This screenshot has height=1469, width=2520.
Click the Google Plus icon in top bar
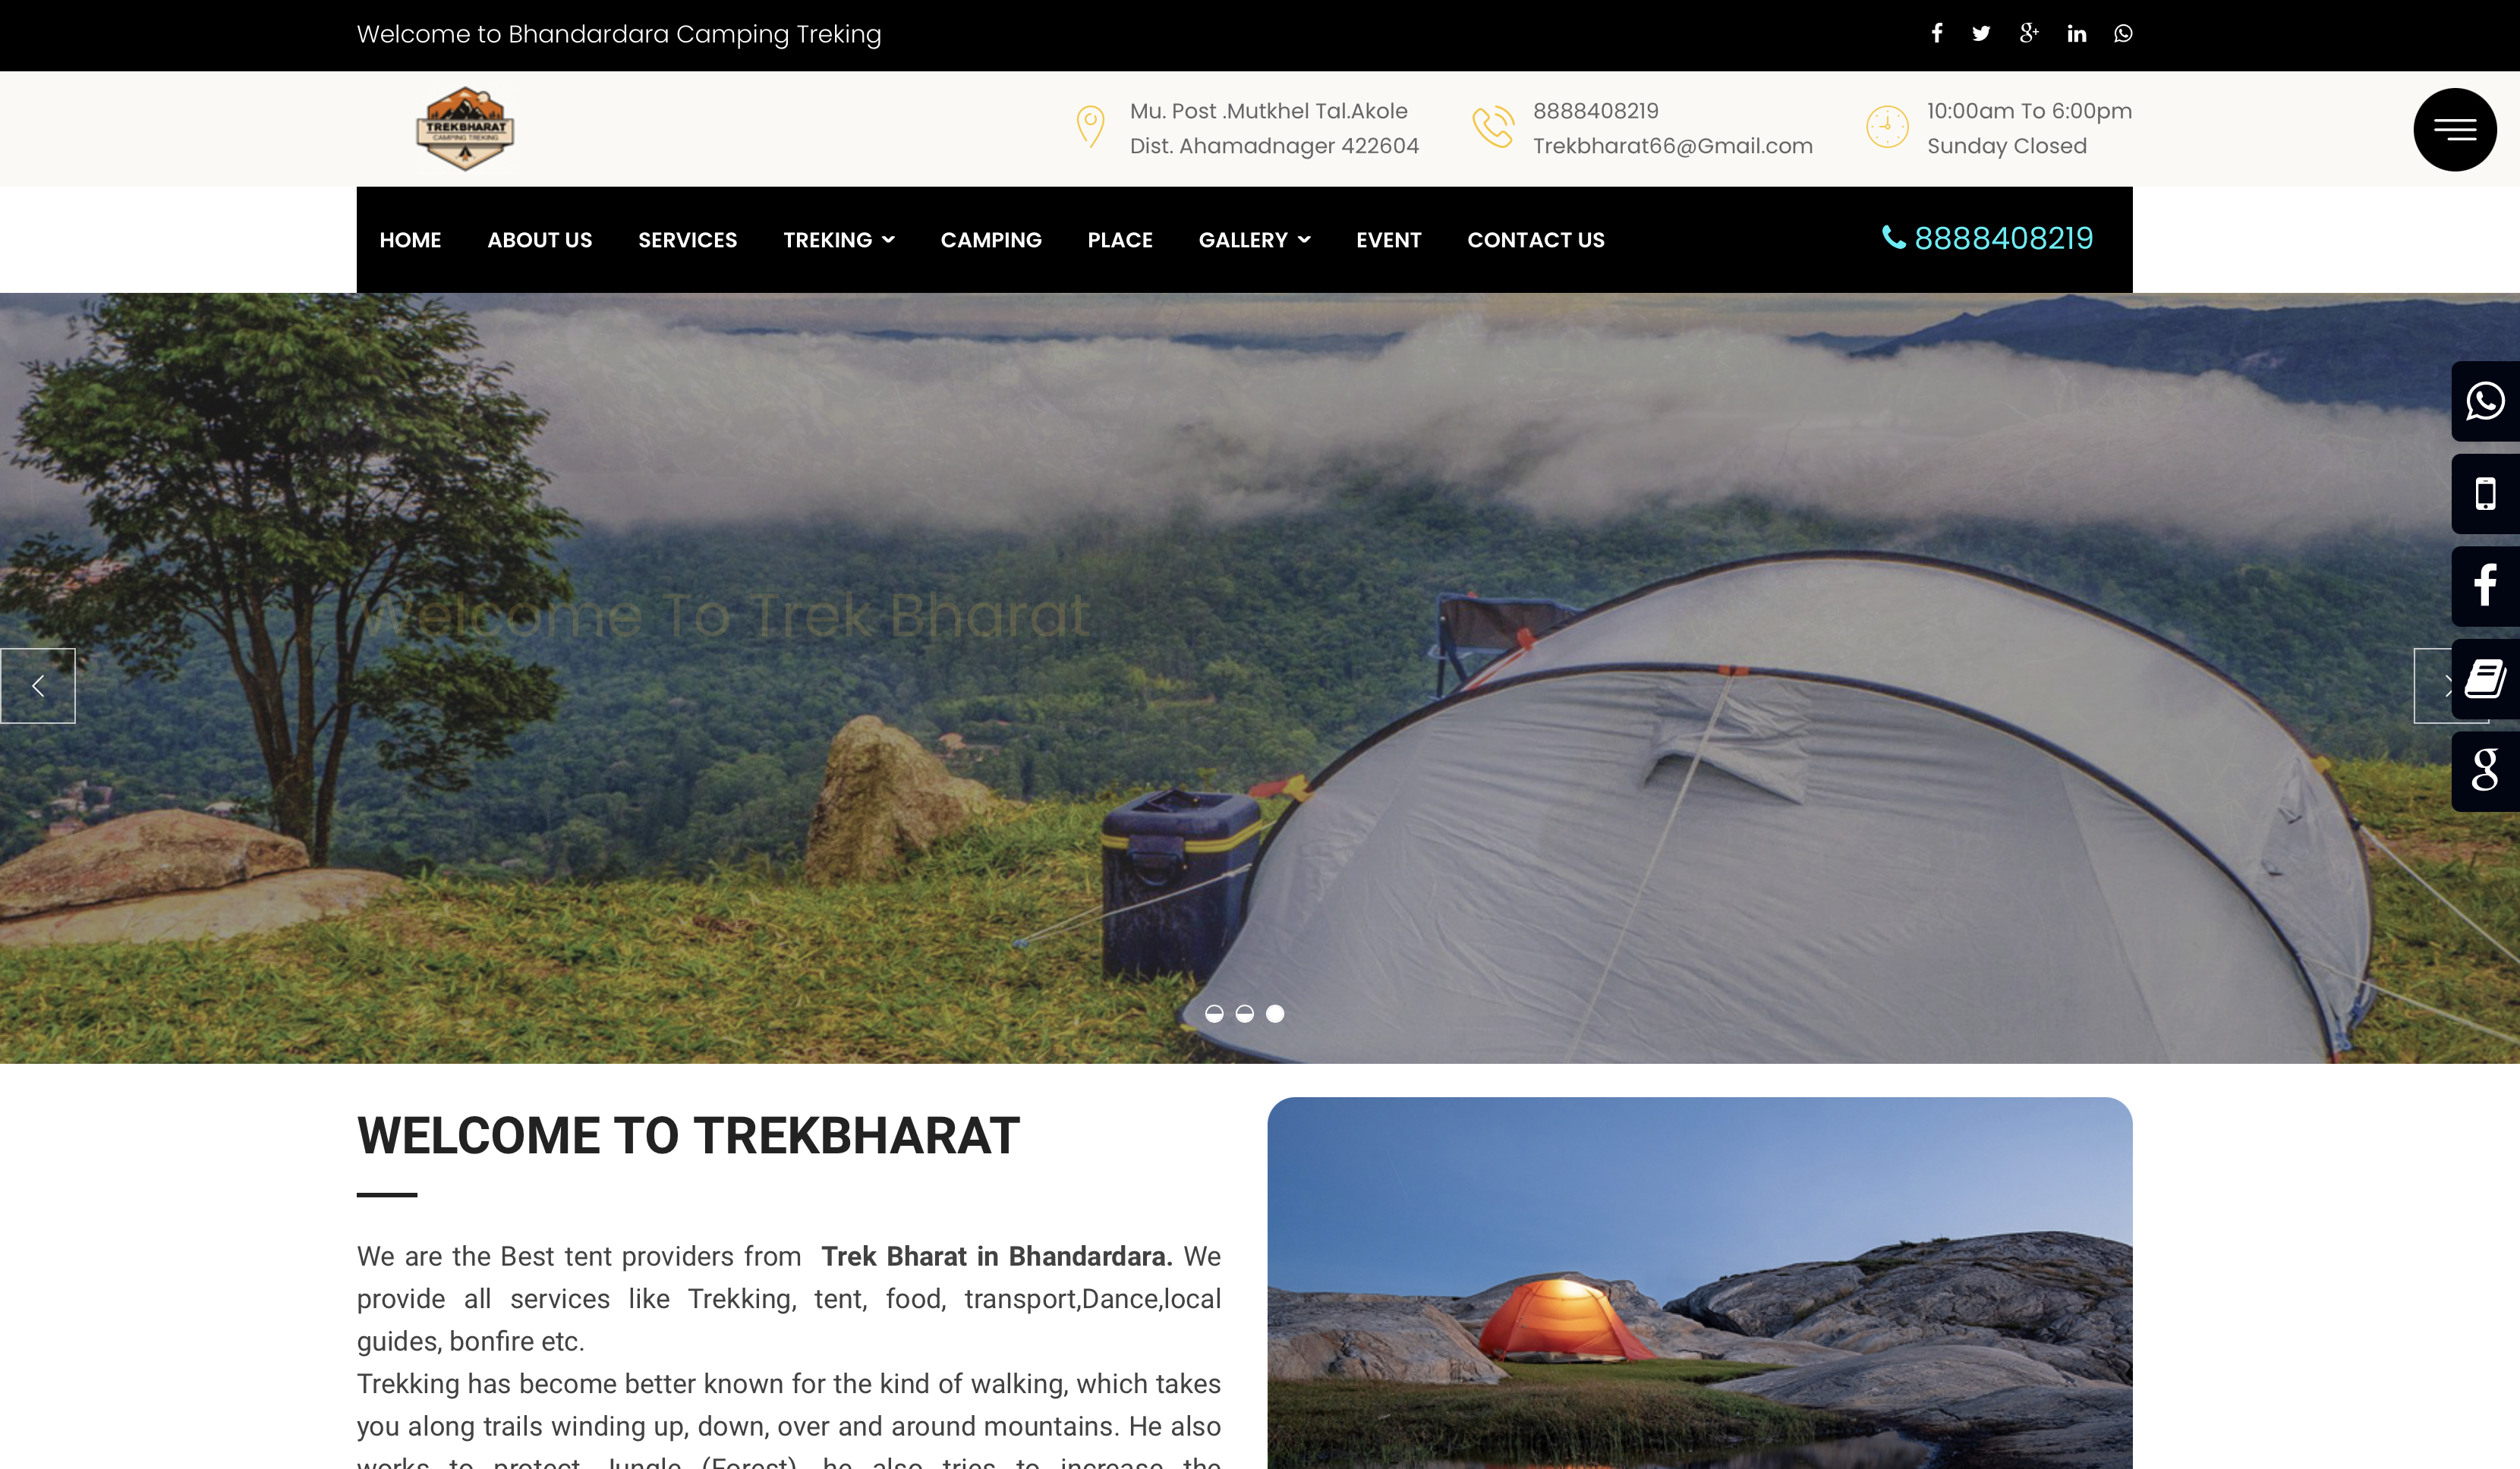[2029, 33]
